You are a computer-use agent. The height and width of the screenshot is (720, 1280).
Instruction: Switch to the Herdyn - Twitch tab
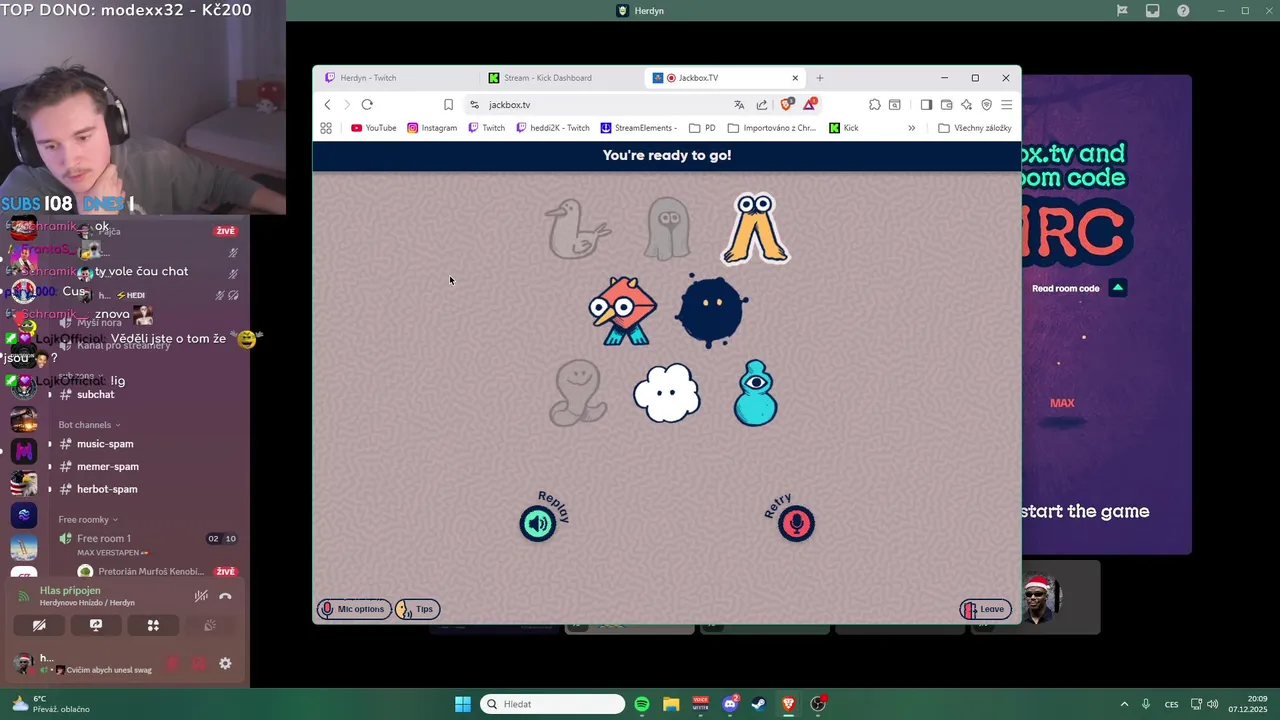(x=397, y=78)
